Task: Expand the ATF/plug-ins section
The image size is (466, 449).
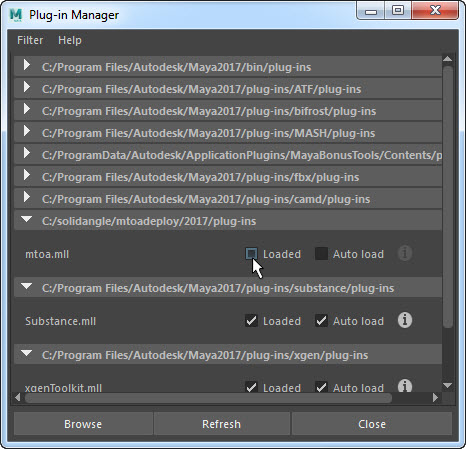Action: (27, 87)
